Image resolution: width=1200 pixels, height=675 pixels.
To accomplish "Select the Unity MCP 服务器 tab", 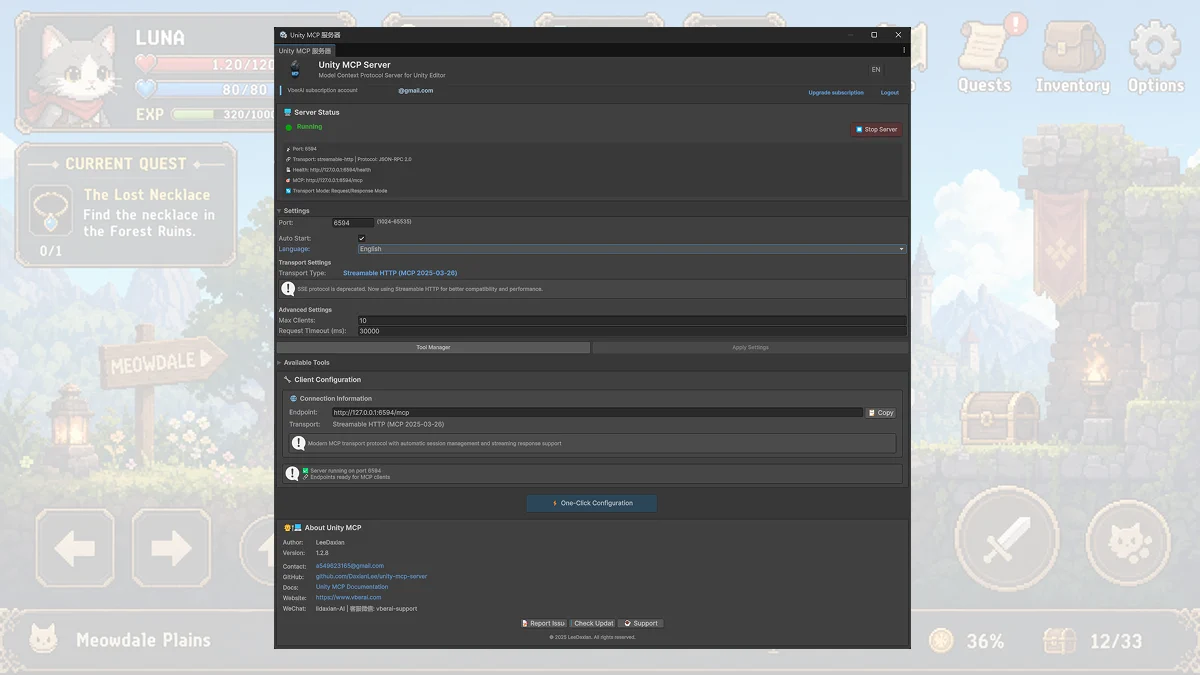I will 305,50.
